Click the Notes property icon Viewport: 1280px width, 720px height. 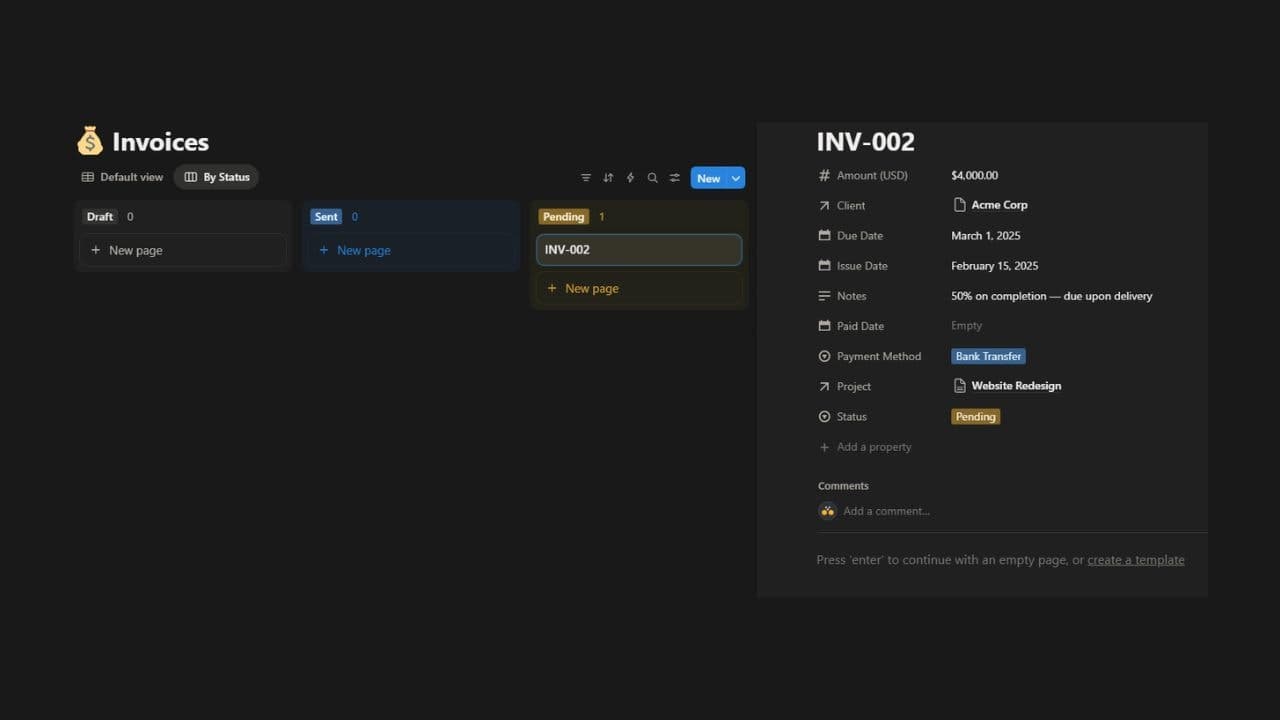[822, 296]
